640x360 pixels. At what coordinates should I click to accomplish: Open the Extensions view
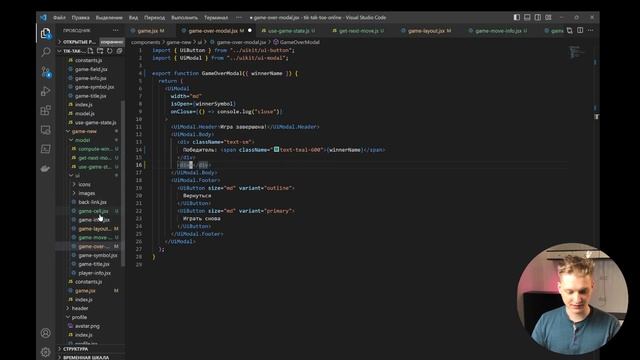point(46,110)
